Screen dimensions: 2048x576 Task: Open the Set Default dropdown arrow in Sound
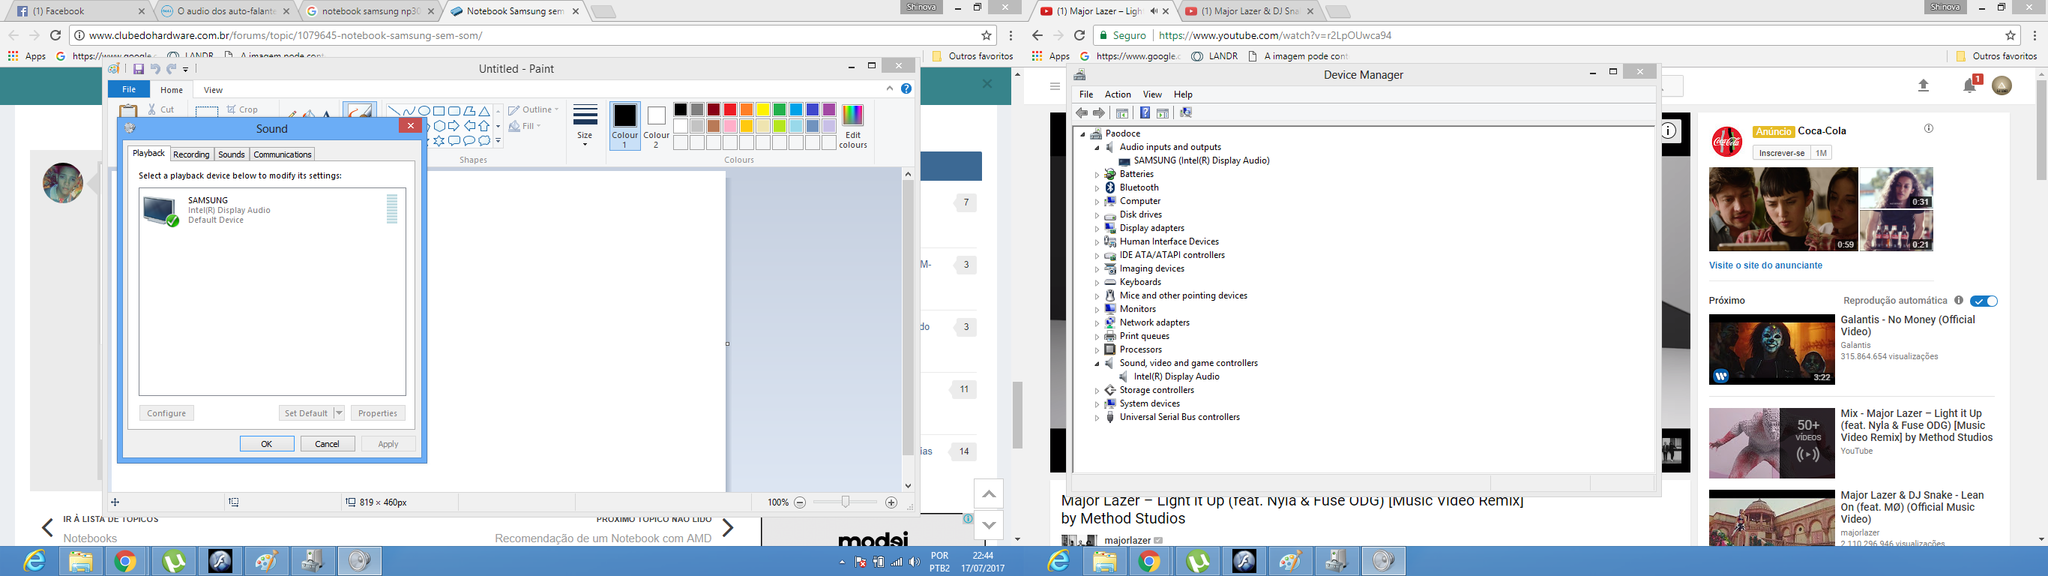pyautogui.click(x=339, y=413)
